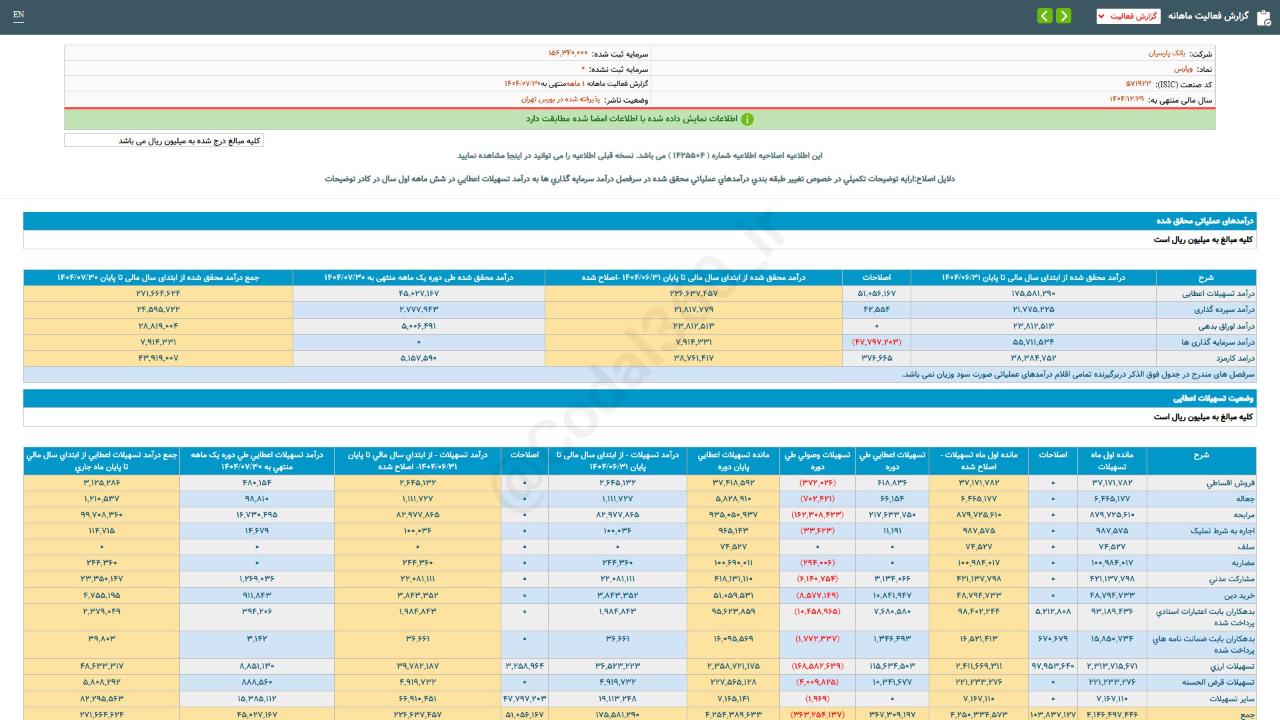Switch language with the EN link
This screenshot has width=1280, height=720.
click(18, 15)
